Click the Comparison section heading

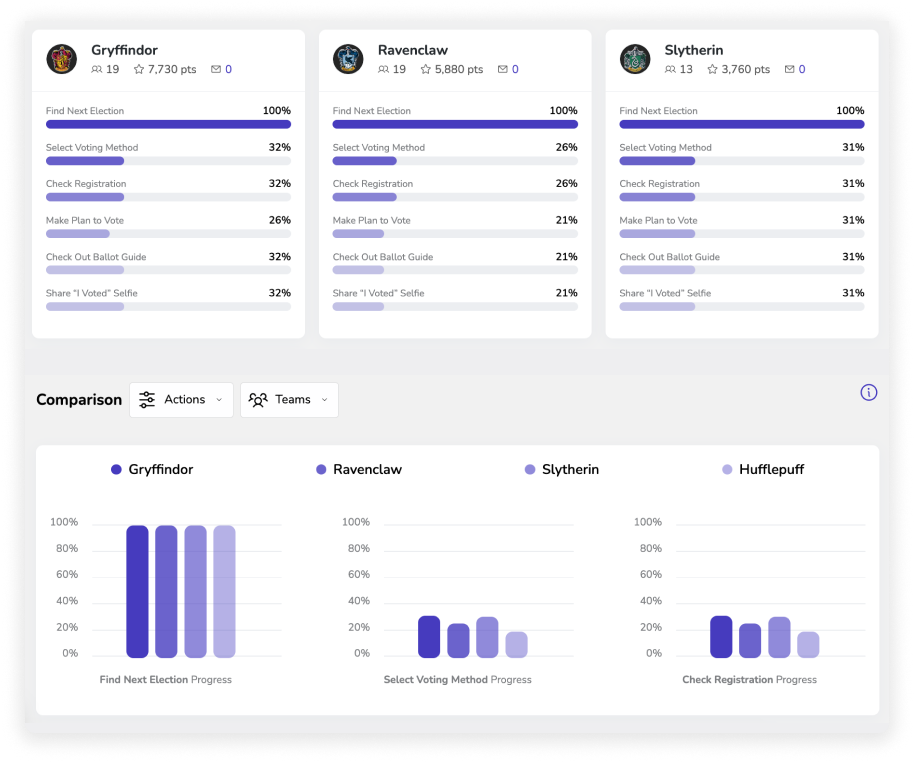point(79,399)
